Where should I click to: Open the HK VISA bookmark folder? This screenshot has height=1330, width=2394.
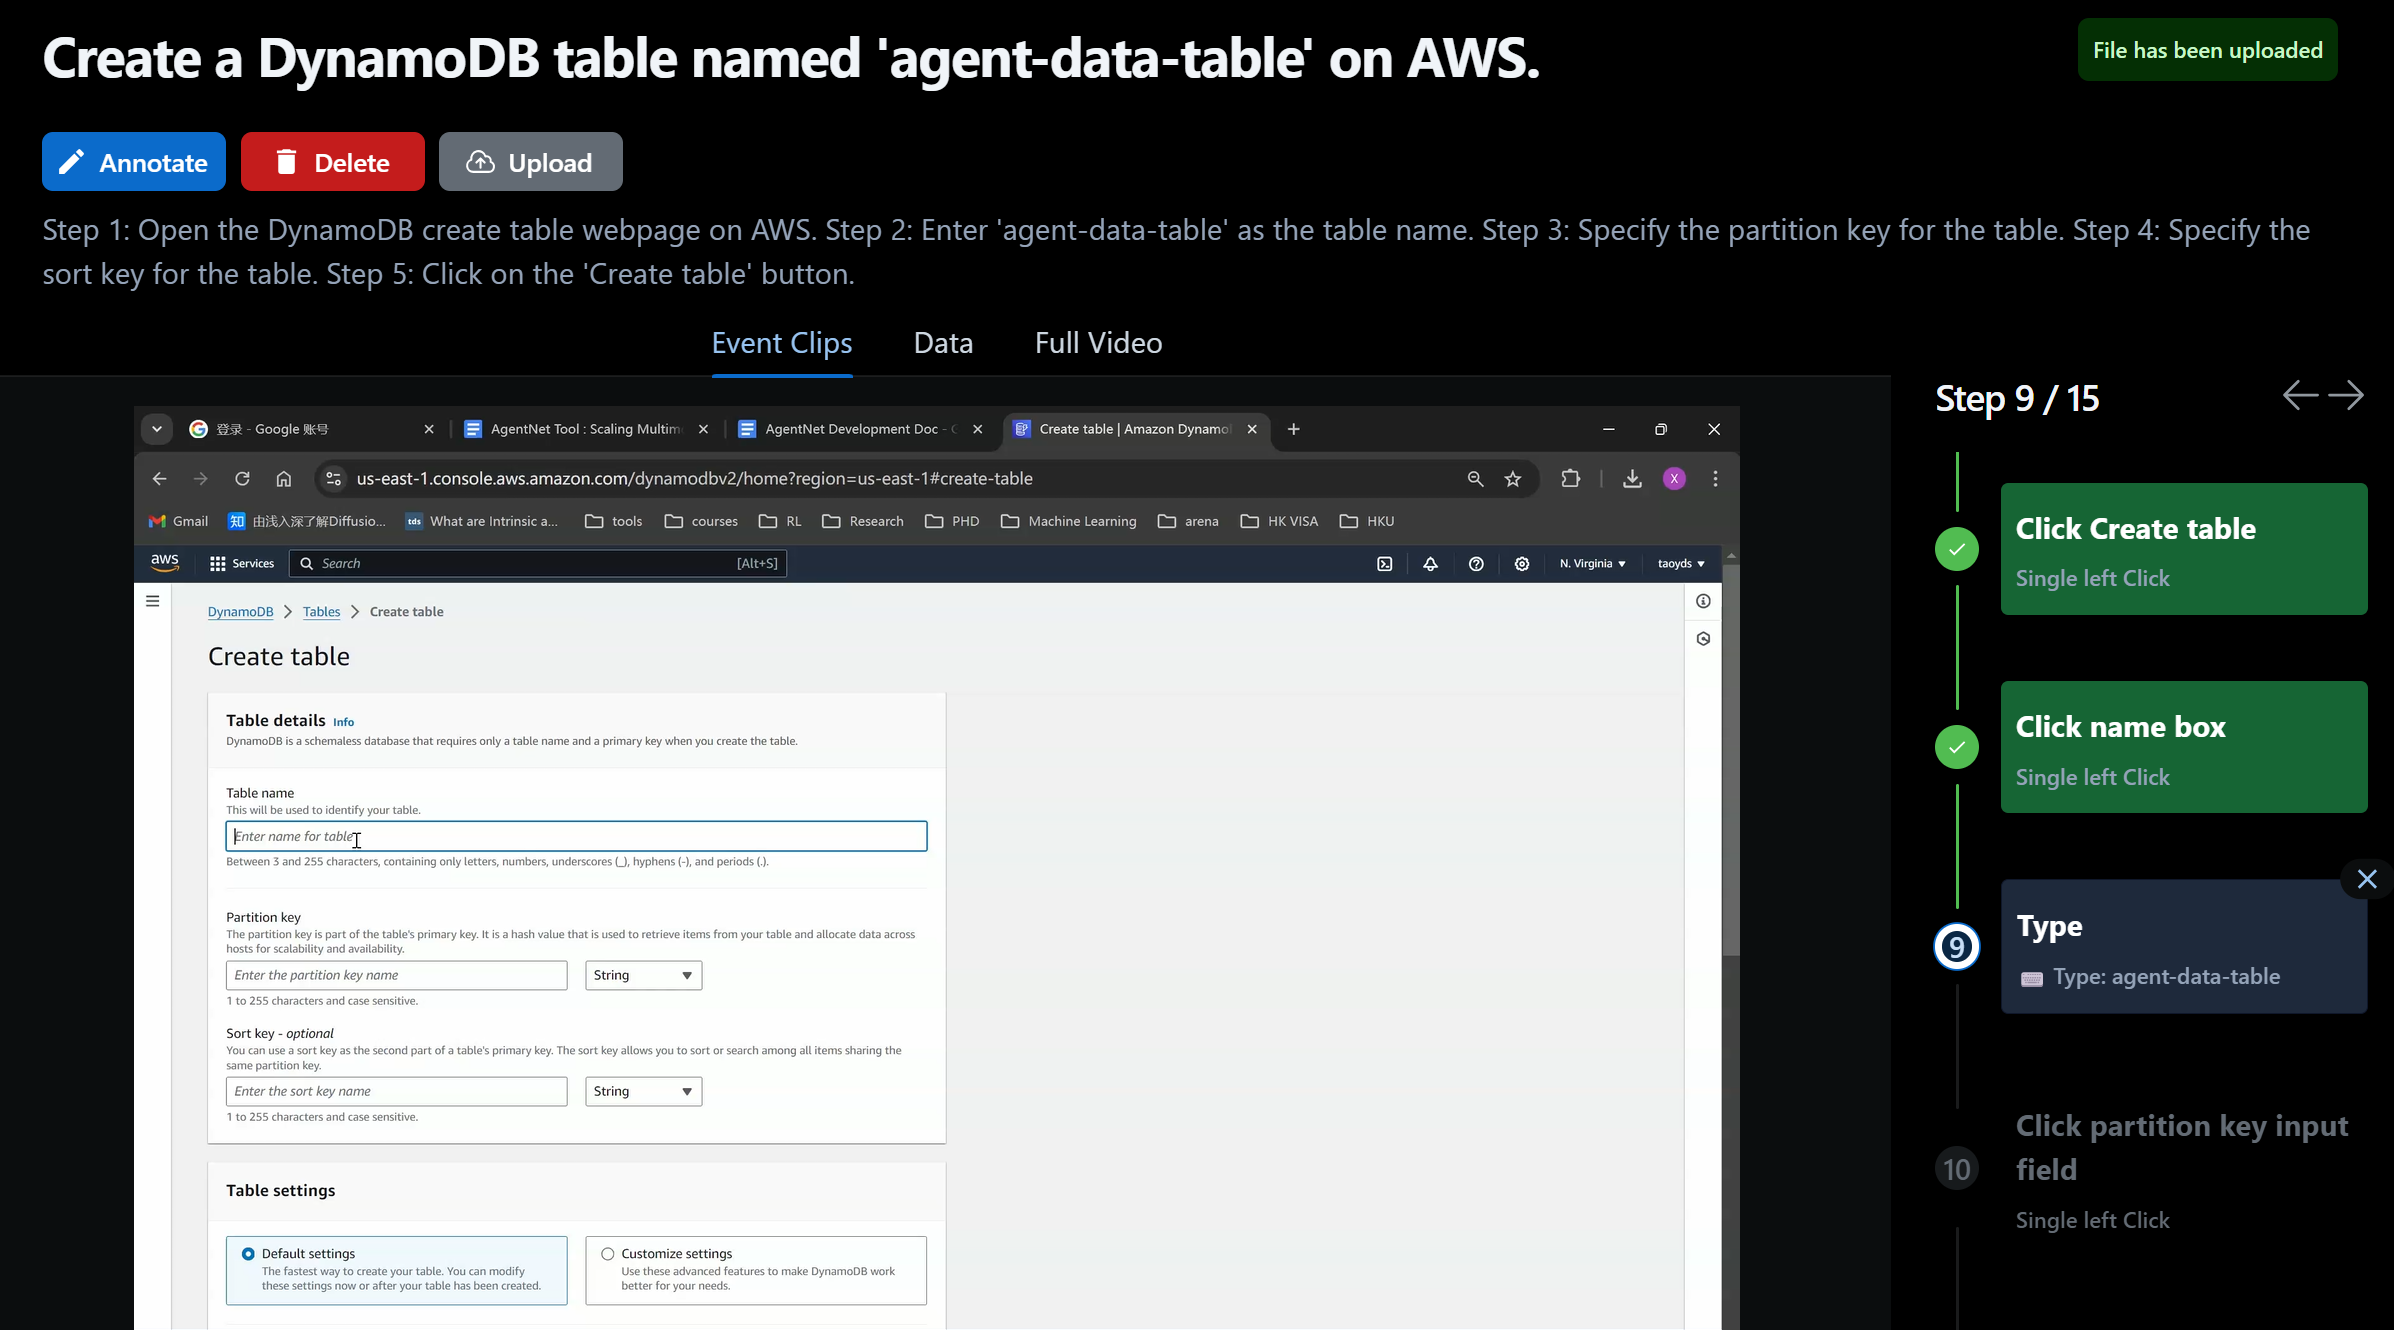tap(1280, 521)
